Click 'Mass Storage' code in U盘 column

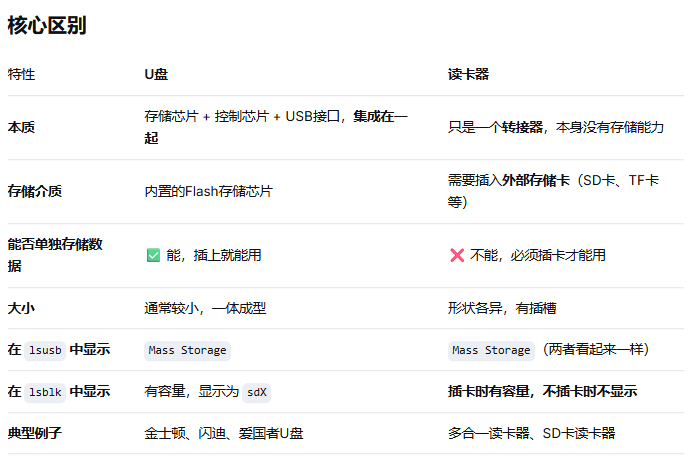187,350
